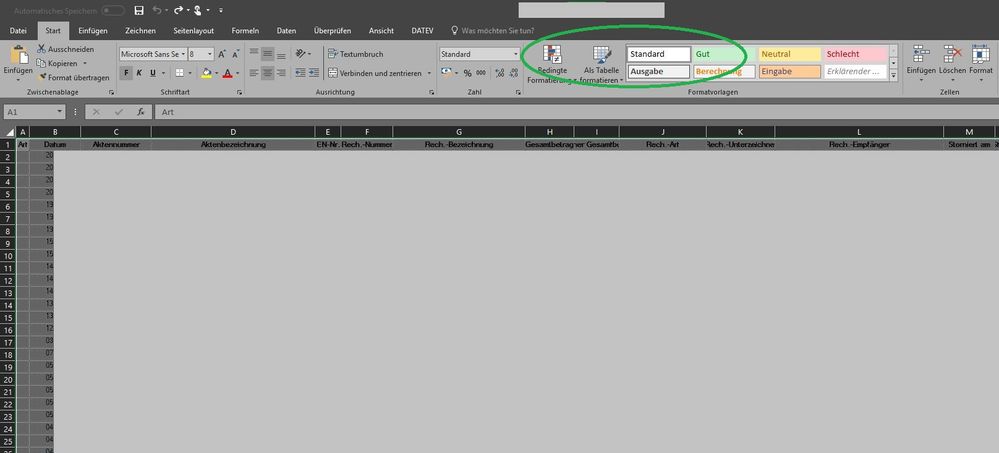Toggle bold formatting (F)
999x453 pixels.
pos(127,73)
